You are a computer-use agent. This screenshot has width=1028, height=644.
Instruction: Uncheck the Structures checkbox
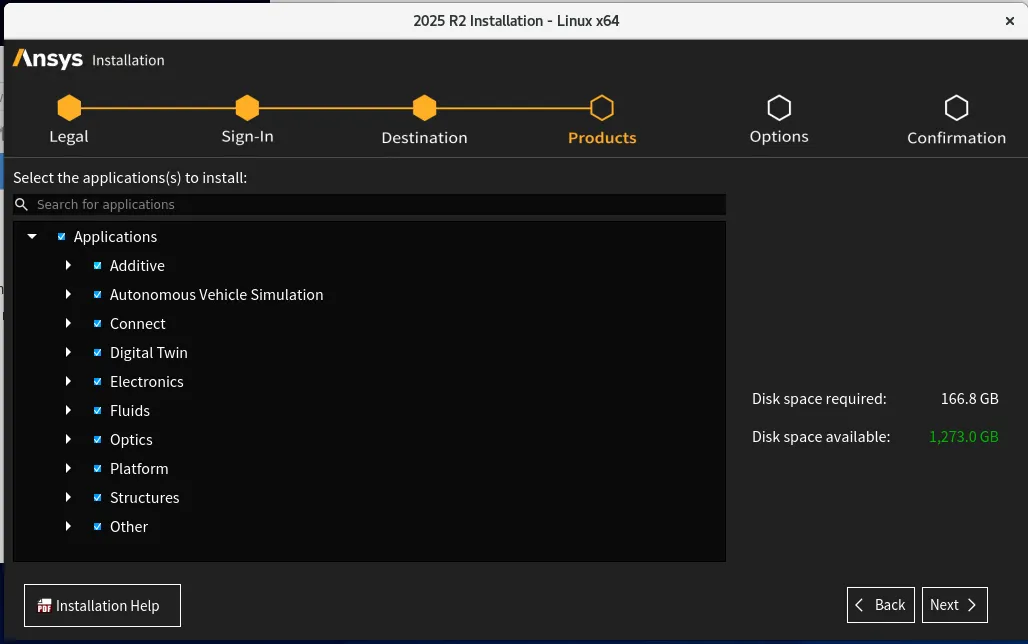(x=98, y=497)
